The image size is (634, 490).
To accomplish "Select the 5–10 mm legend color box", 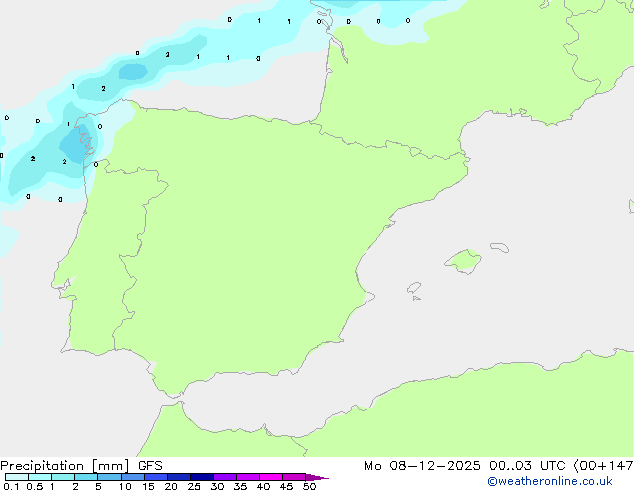I will (x=109, y=477).
